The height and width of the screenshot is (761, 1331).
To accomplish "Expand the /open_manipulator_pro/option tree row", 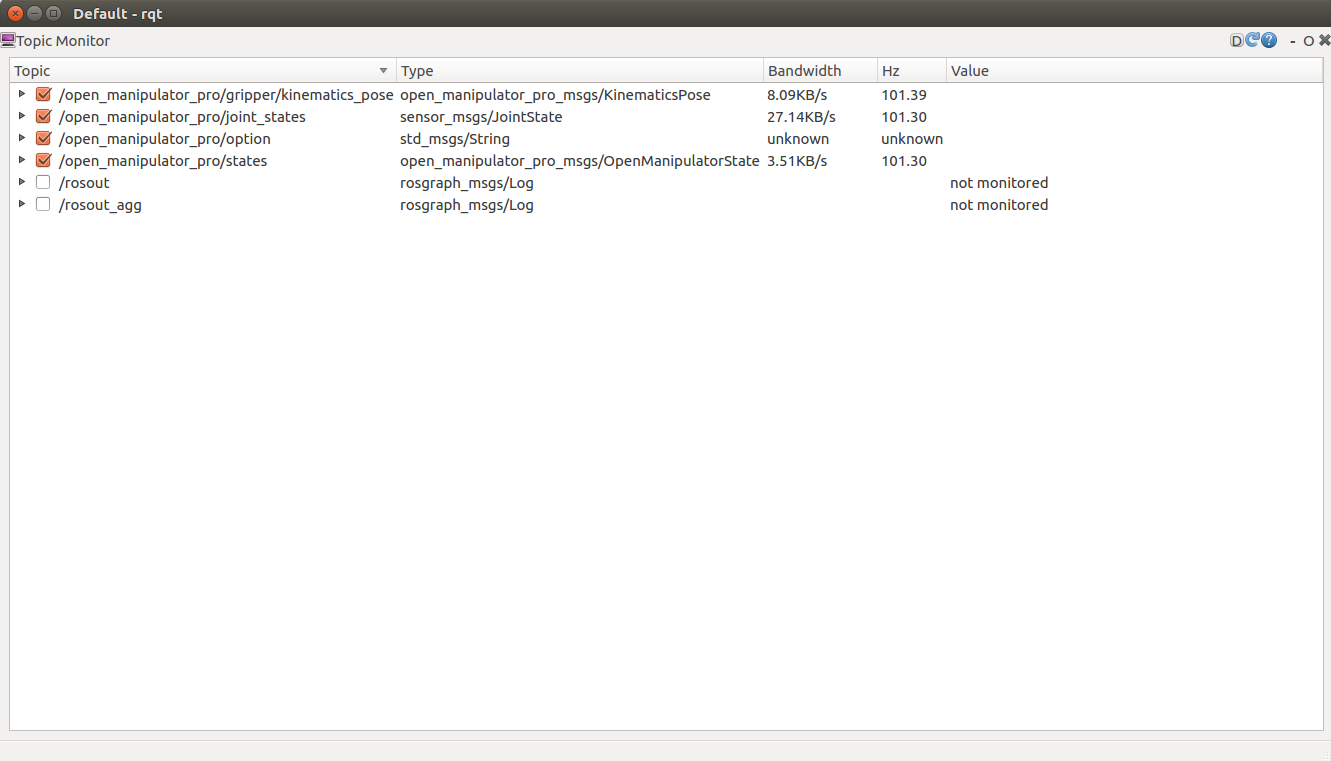I will (22, 139).
